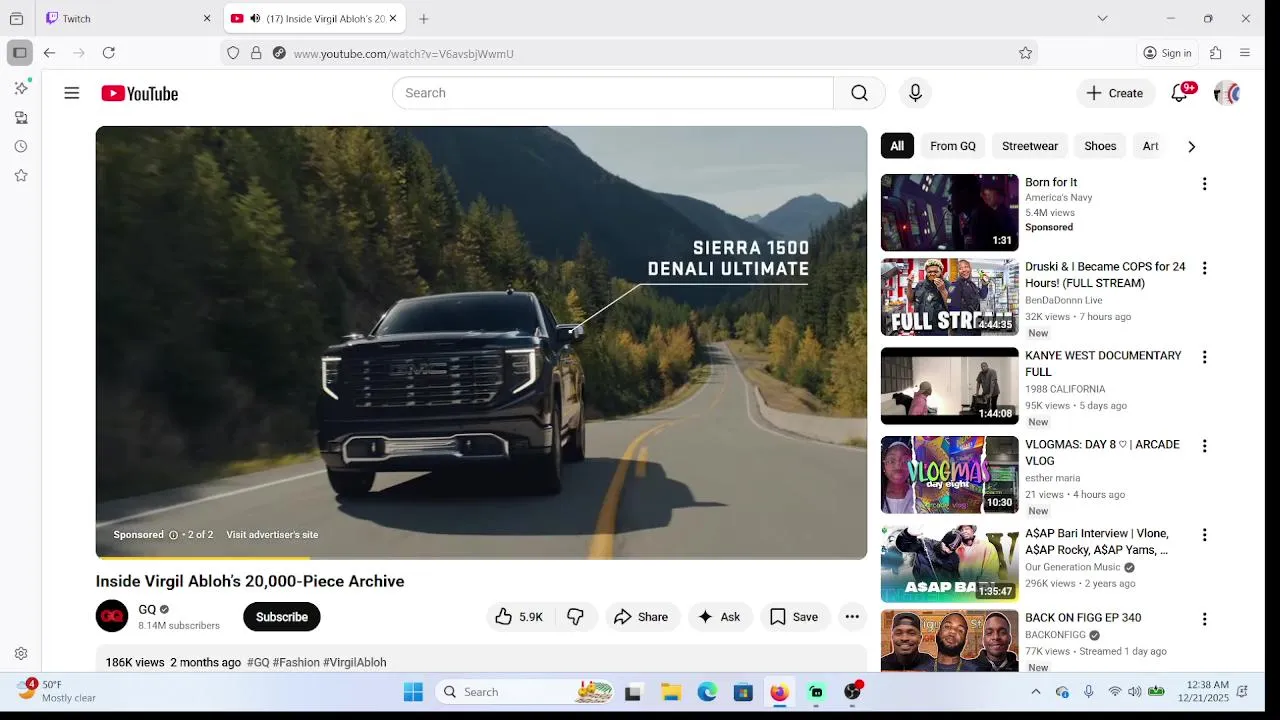Click the Share button
Image resolution: width=1280 pixels, height=720 pixels.
pos(642,617)
